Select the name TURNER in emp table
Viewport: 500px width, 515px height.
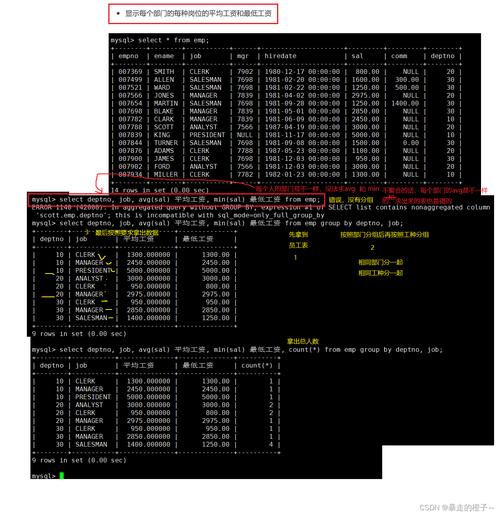point(166,143)
